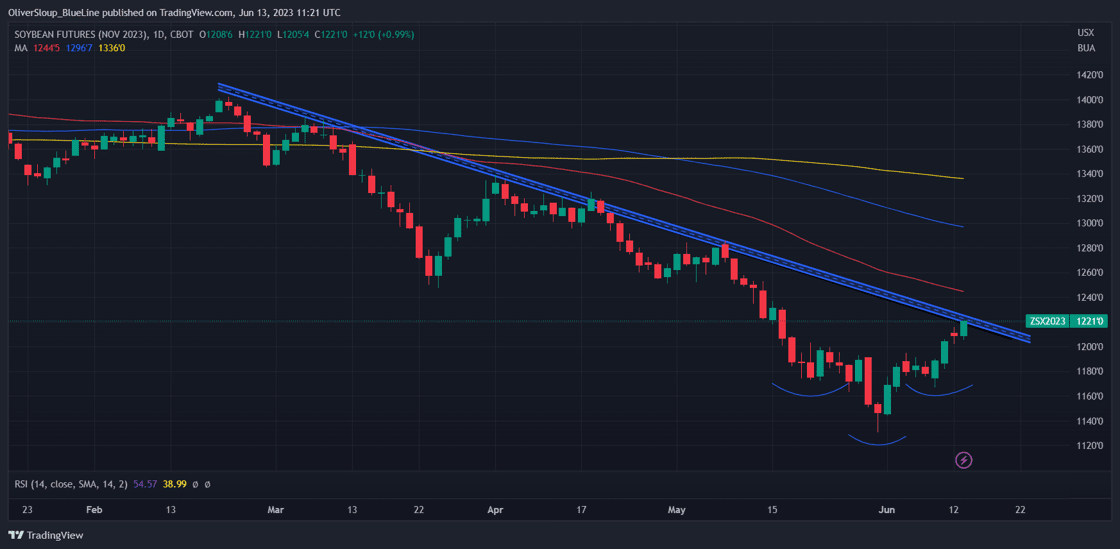Click the 1420'0 price axis label
Viewport: 1120px width, 549px height.
[x=1090, y=75]
